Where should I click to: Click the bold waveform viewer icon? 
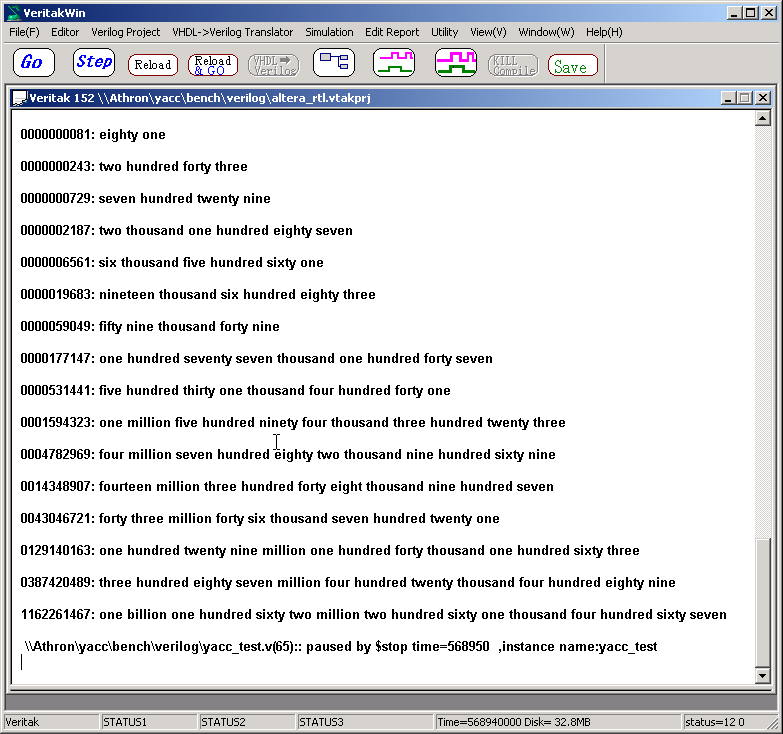[455, 63]
